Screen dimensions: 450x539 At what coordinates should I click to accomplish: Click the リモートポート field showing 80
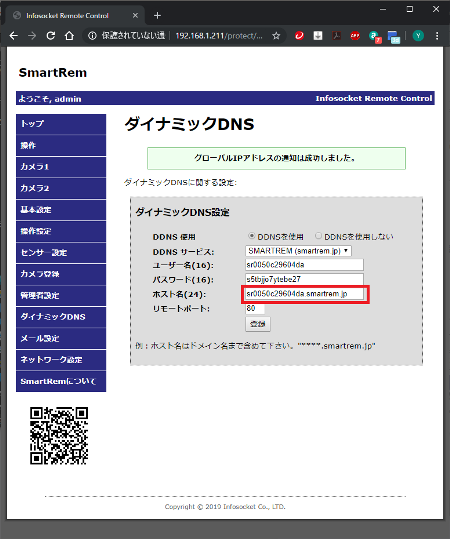(x=255, y=308)
